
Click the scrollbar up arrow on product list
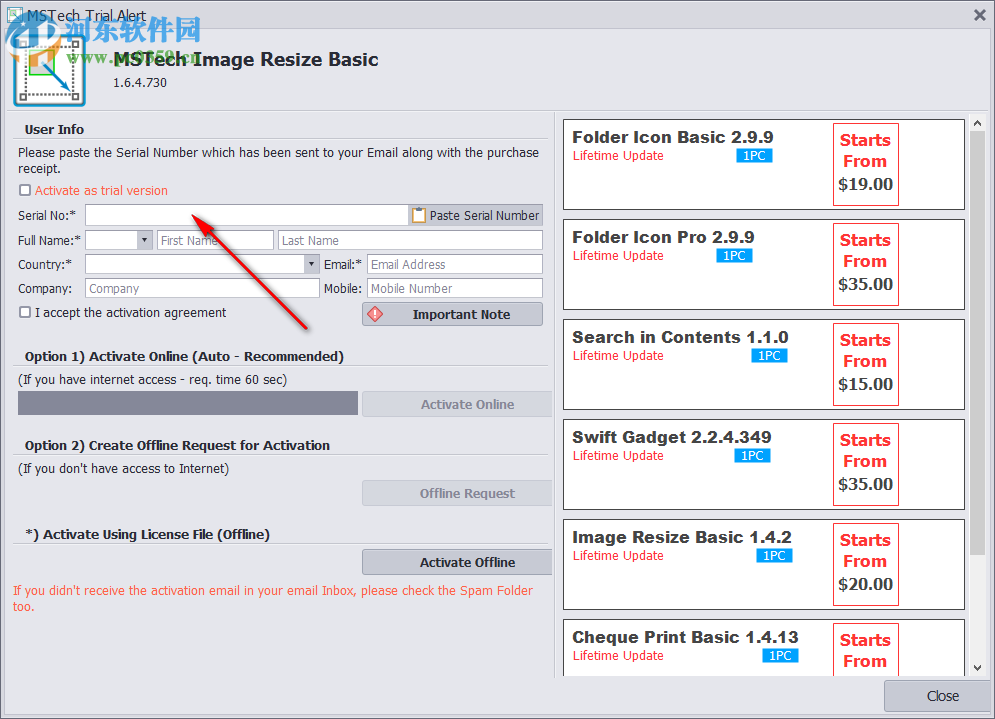(x=977, y=123)
